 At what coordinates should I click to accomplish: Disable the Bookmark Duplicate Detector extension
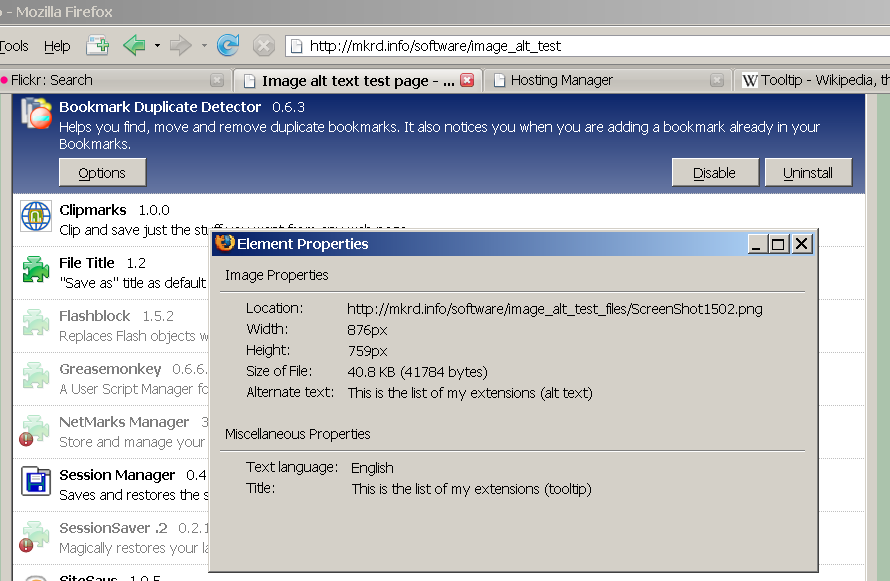click(715, 172)
